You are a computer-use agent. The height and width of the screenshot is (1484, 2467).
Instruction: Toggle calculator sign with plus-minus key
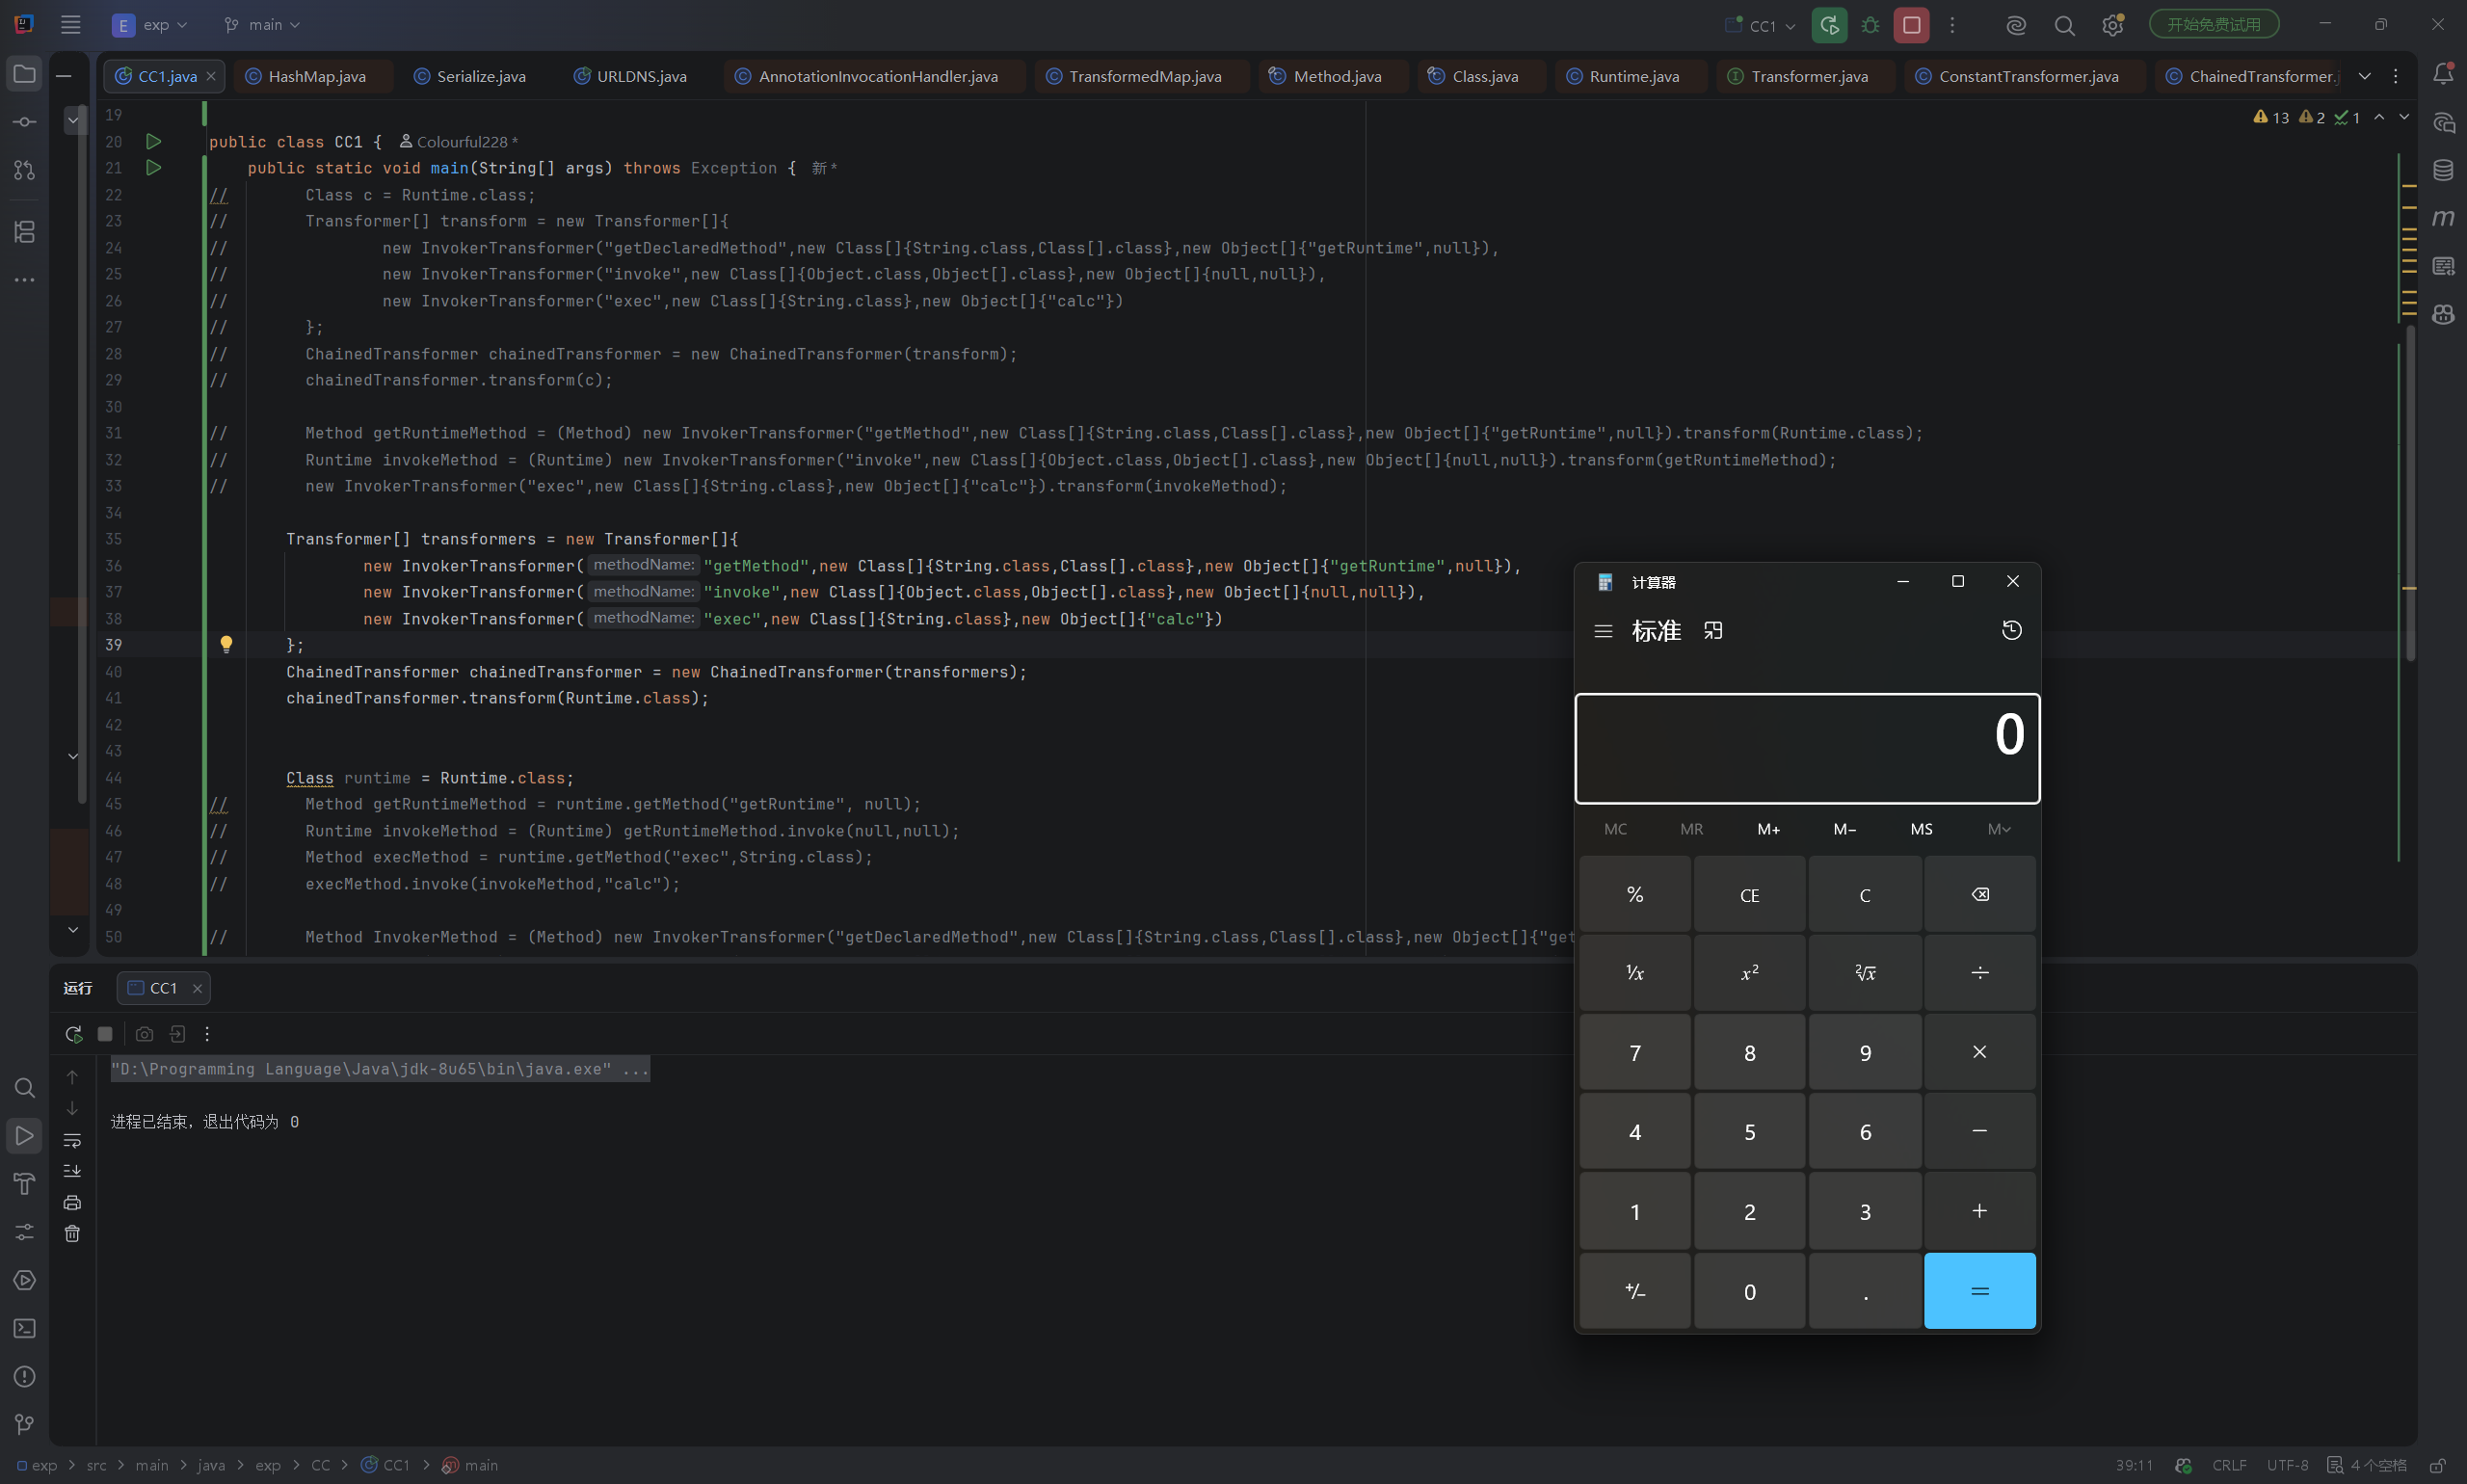1634,1290
